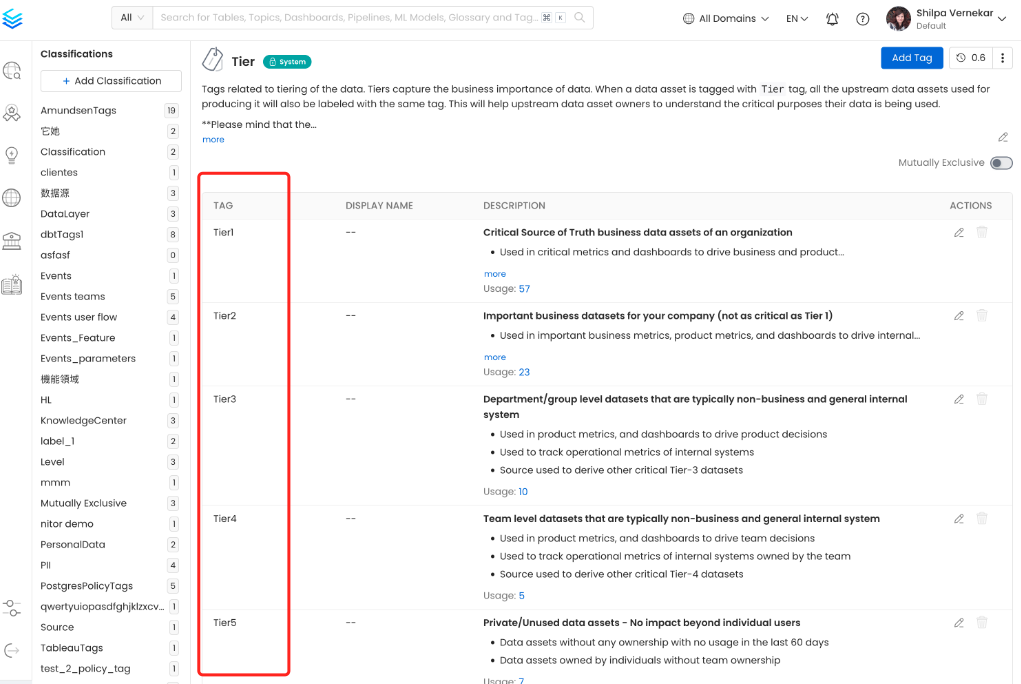This screenshot has height=684, width=1021.
Task: Expand the All Domains dropdown
Action: tap(726, 19)
